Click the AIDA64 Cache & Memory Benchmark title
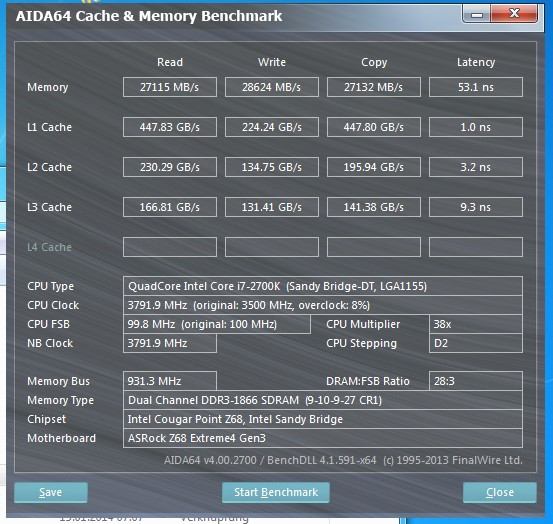 [149, 16]
